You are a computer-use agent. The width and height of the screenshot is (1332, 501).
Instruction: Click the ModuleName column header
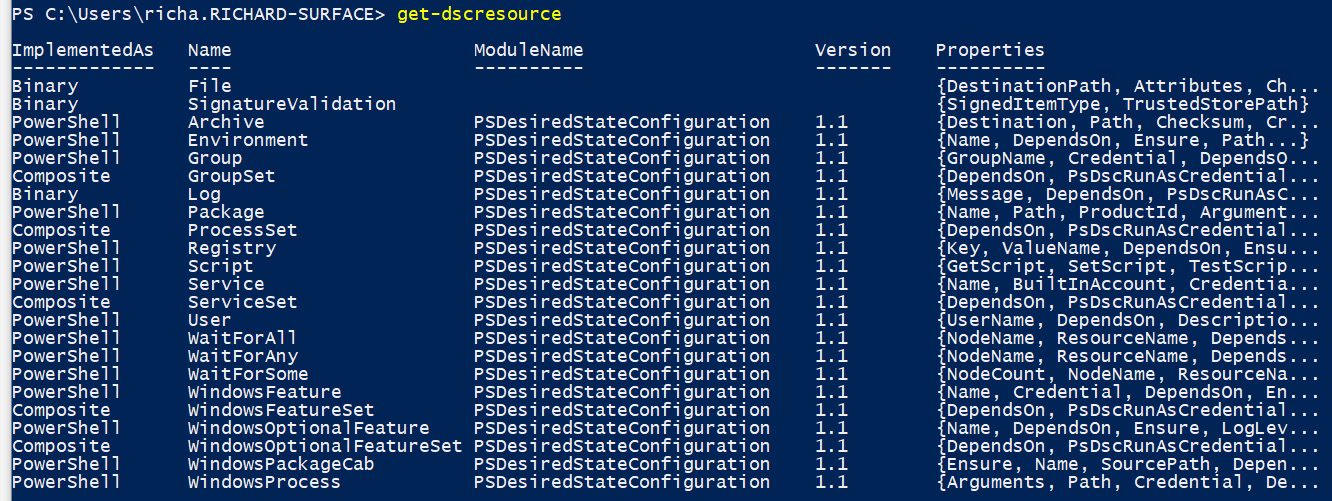(x=528, y=50)
